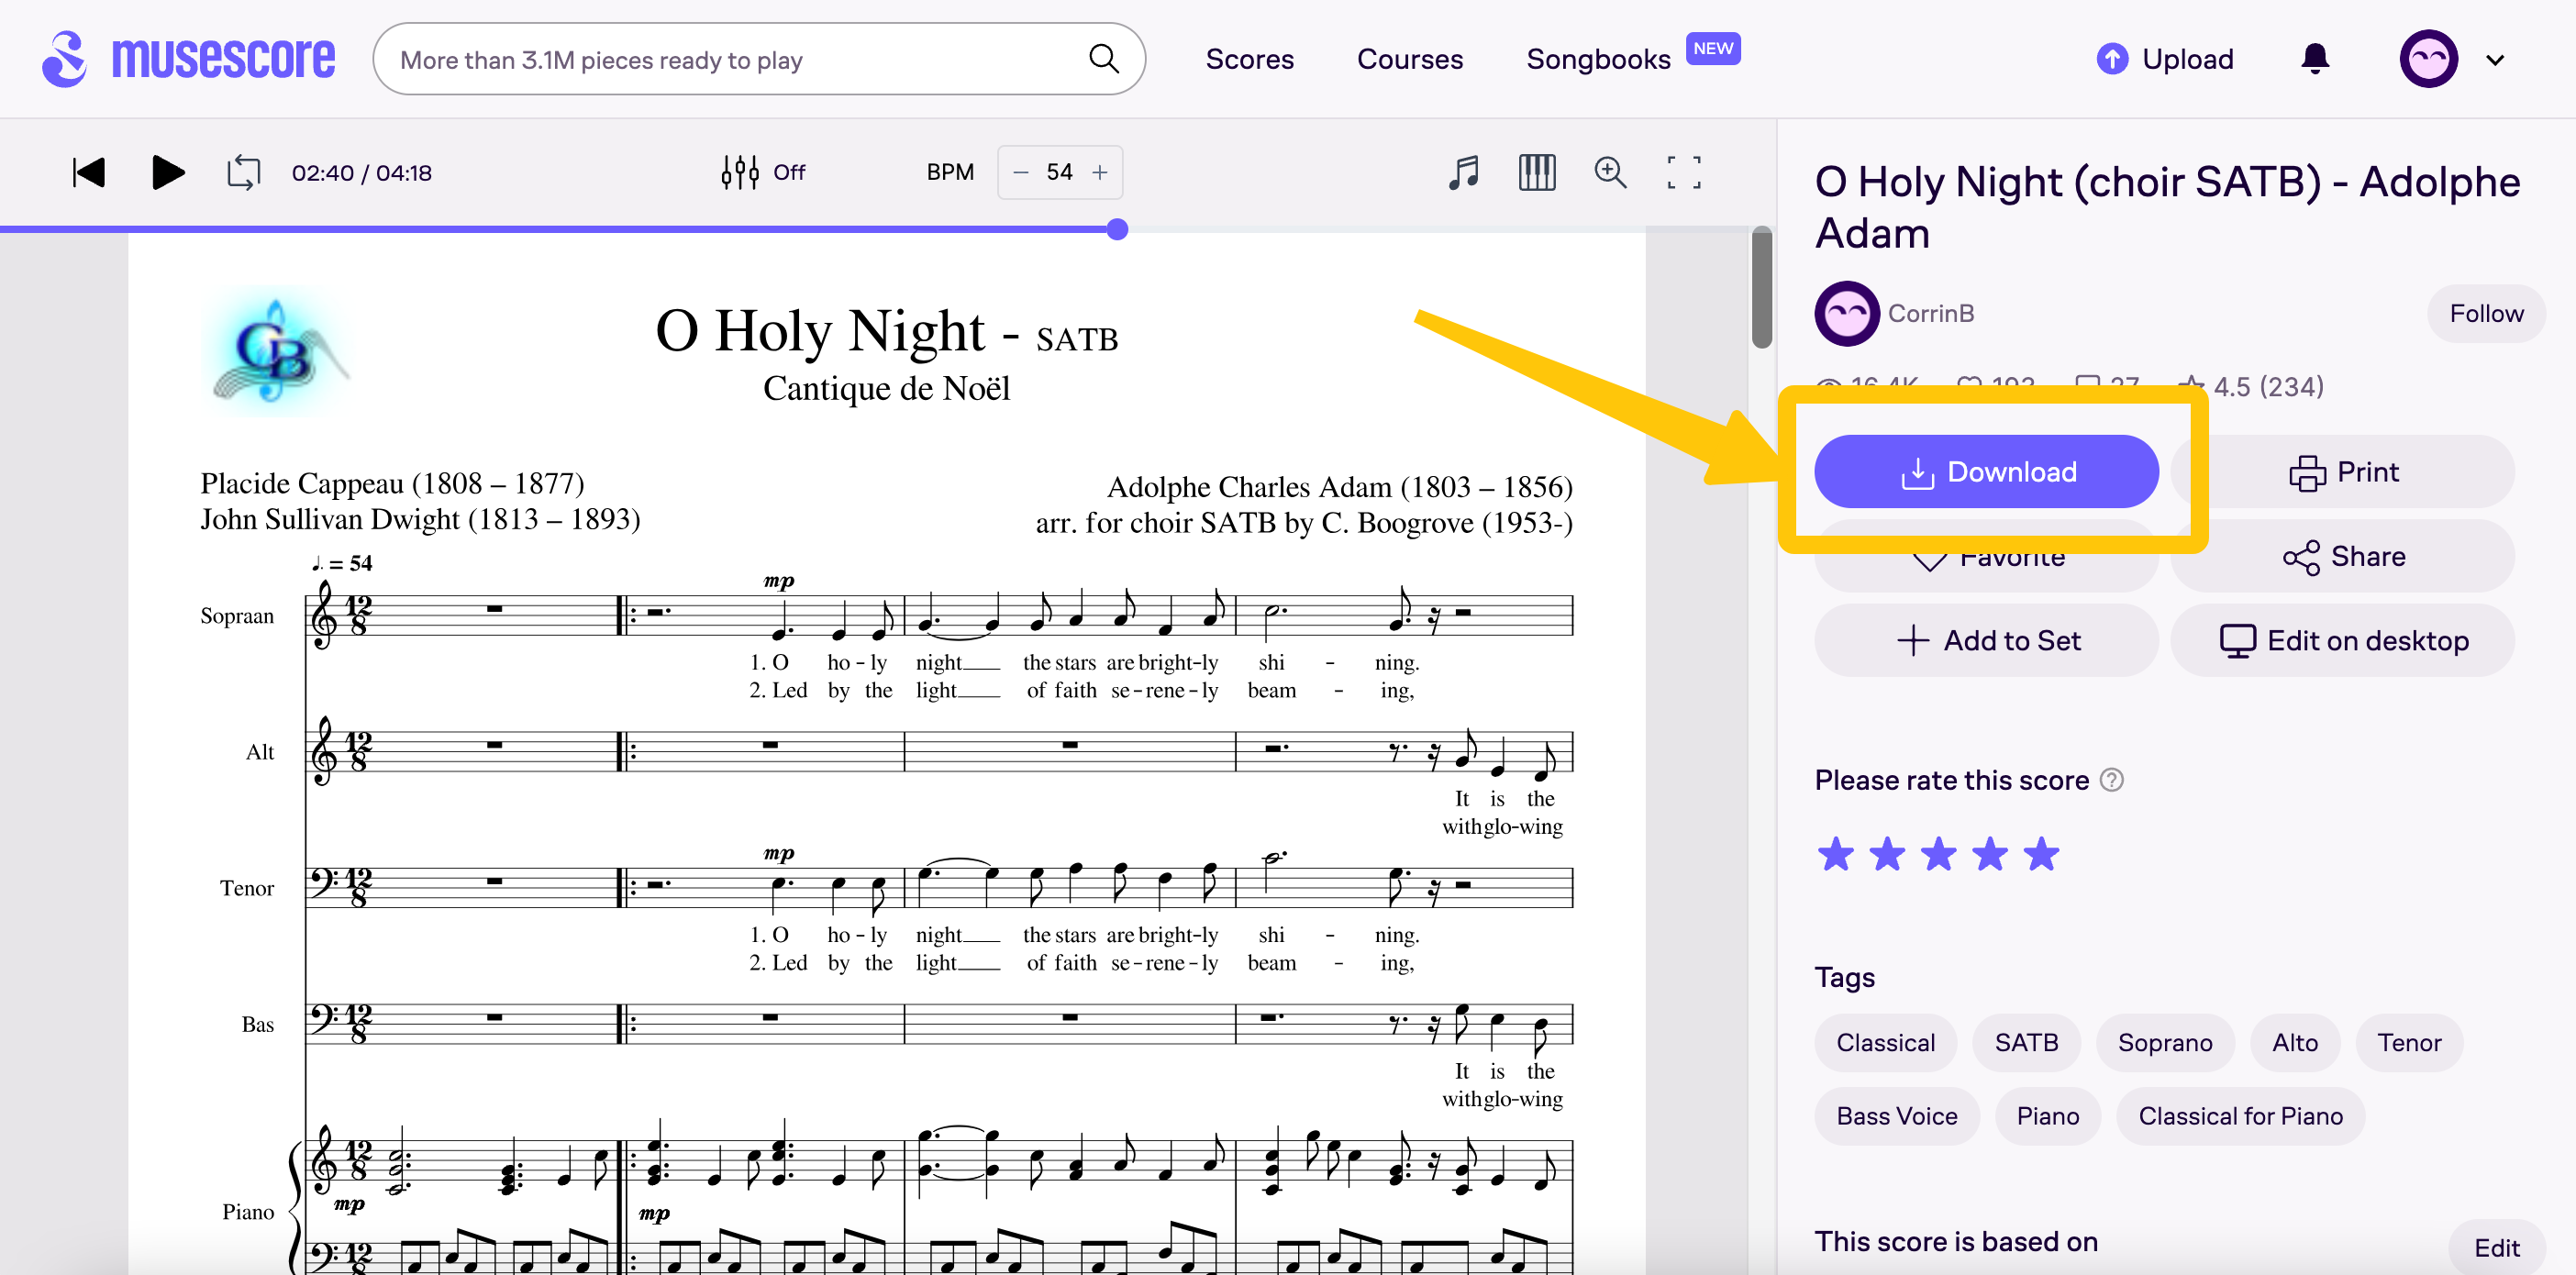Zoom into the score with the magnifier
Image resolution: width=2576 pixels, height=1275 pixels.
[x=1611, y=172]
